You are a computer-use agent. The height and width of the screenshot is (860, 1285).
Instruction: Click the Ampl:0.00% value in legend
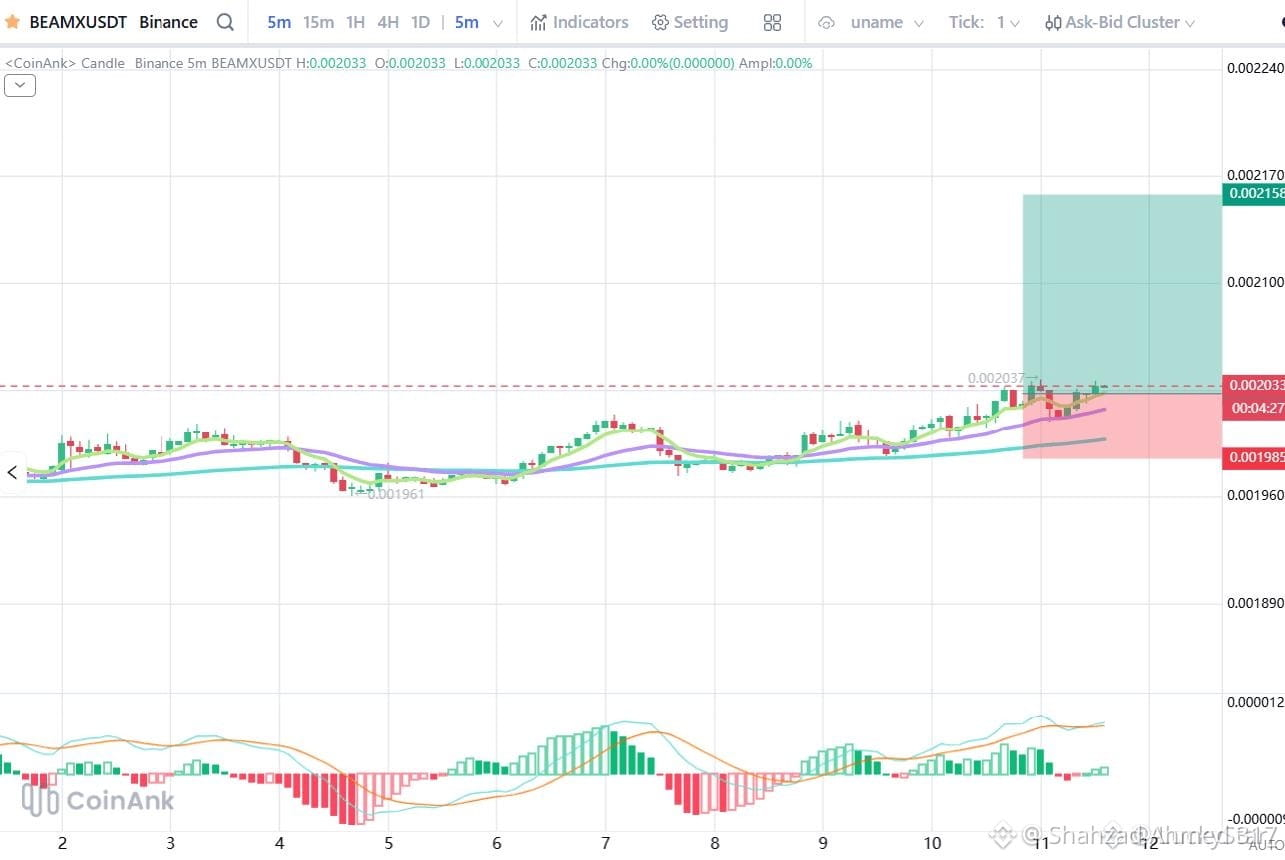[776, 63]
